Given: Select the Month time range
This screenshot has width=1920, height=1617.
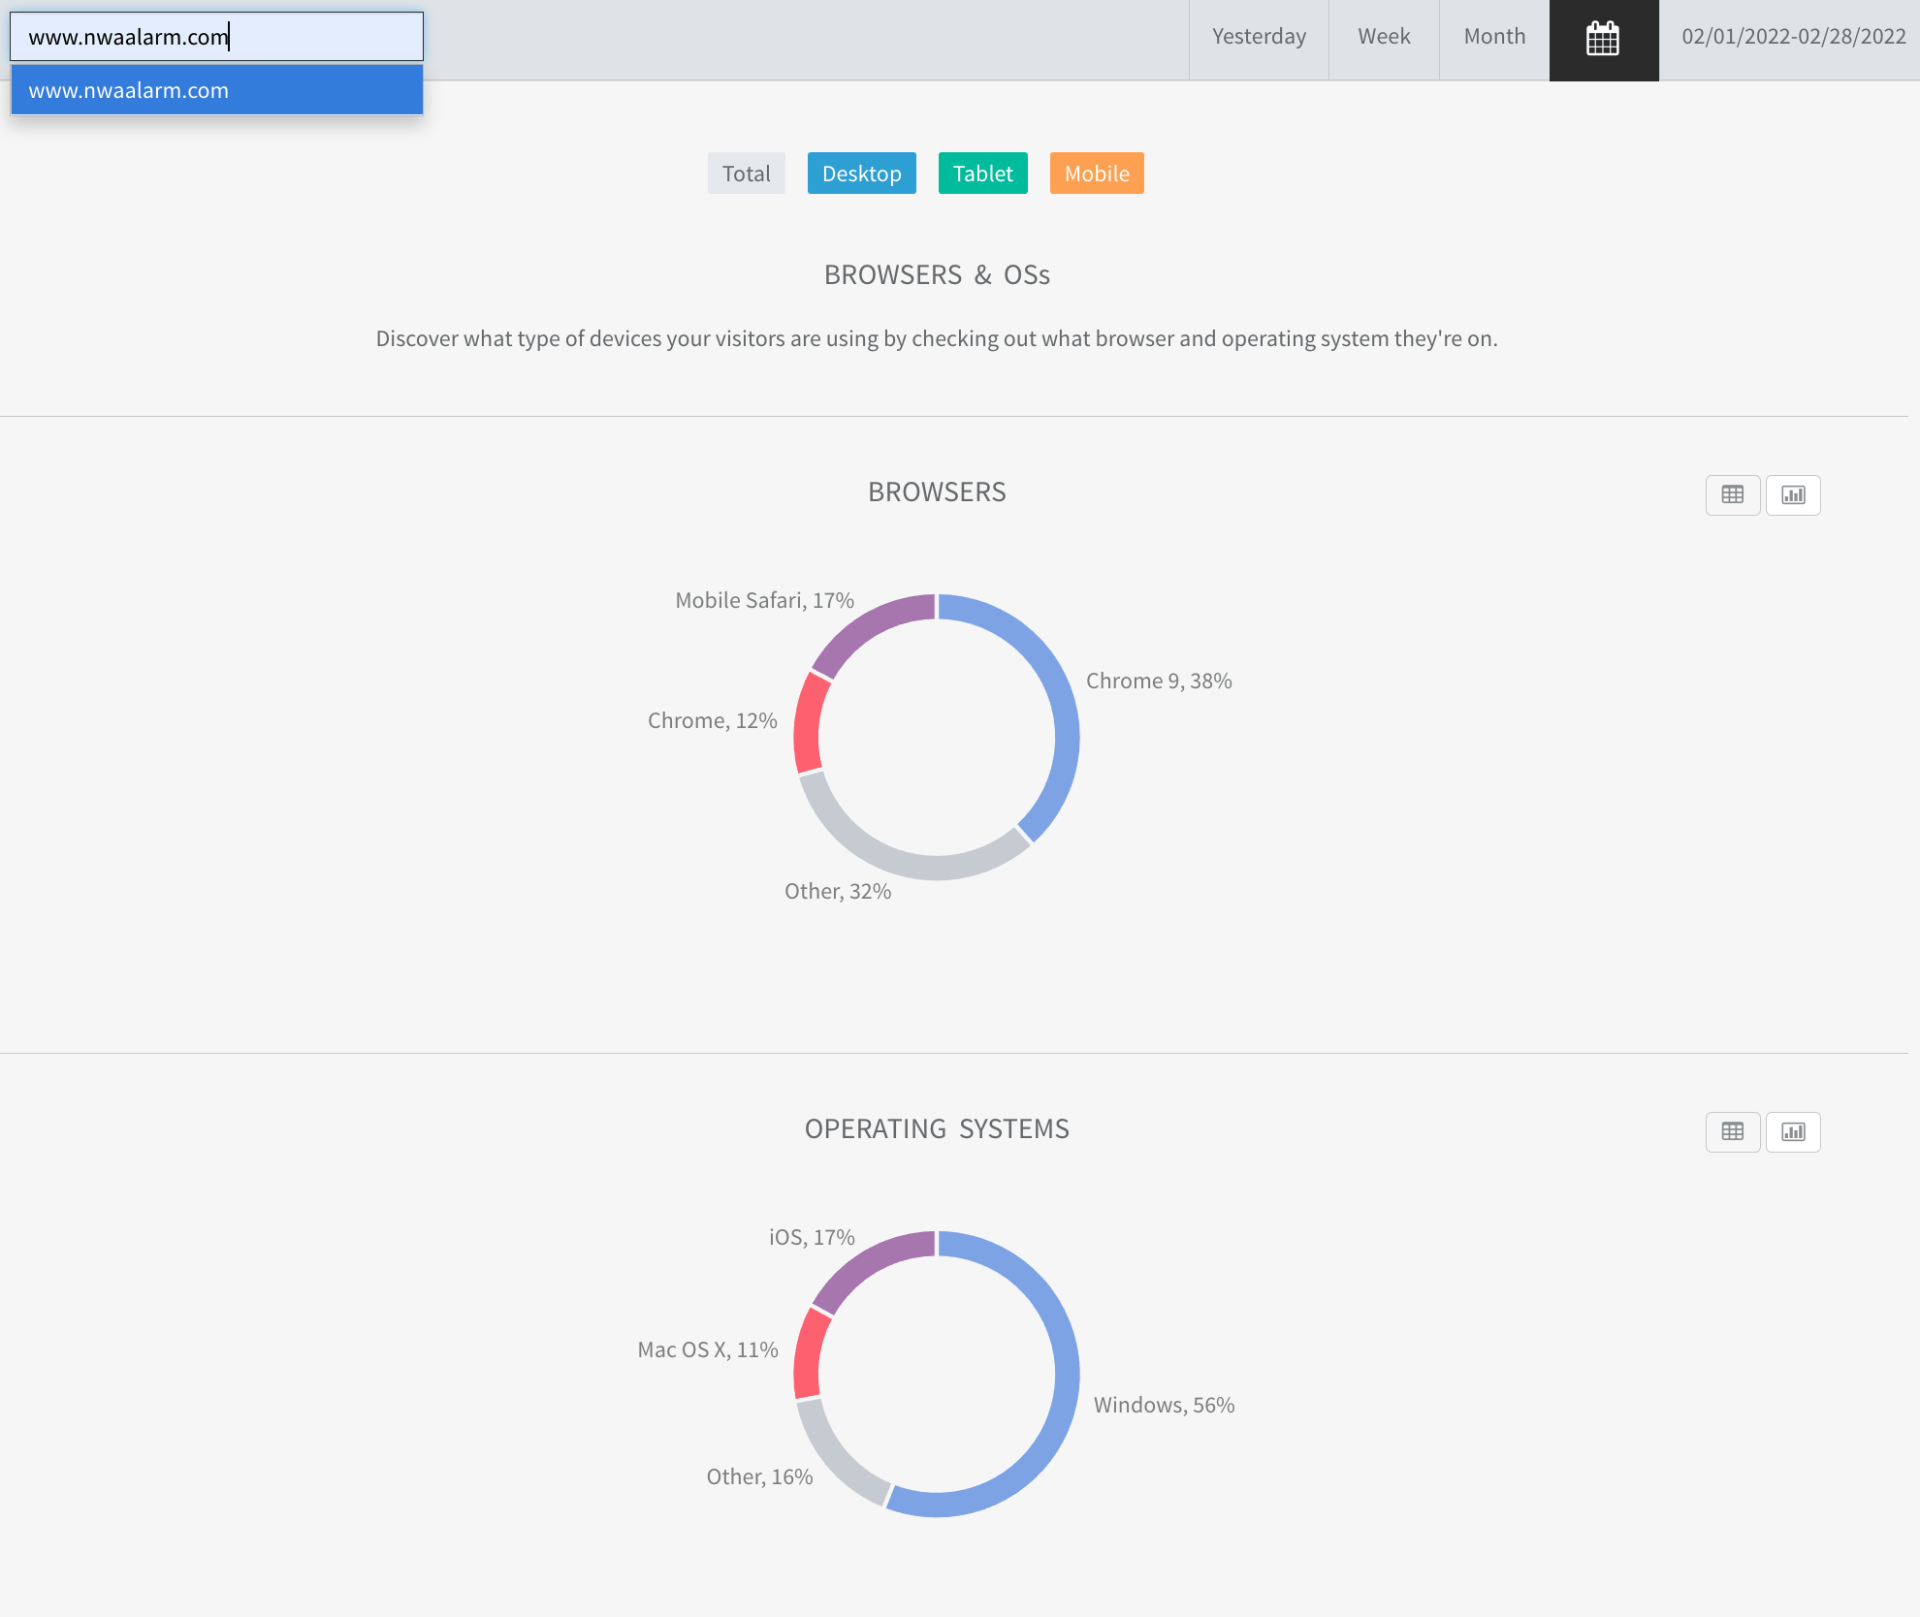Looking at the screenshot, I should (1494, 37).
